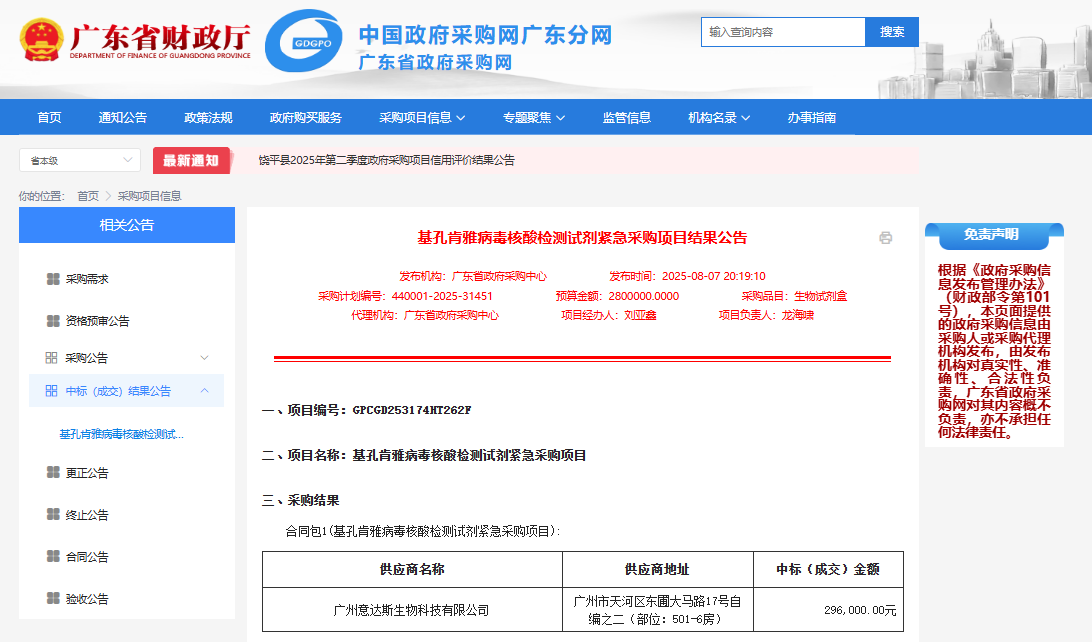Viewport: 1092px width, 642px height.
Task: Expand the 采购公告 sidebar section
Action: pyautogui.click(x=204, y=358)
